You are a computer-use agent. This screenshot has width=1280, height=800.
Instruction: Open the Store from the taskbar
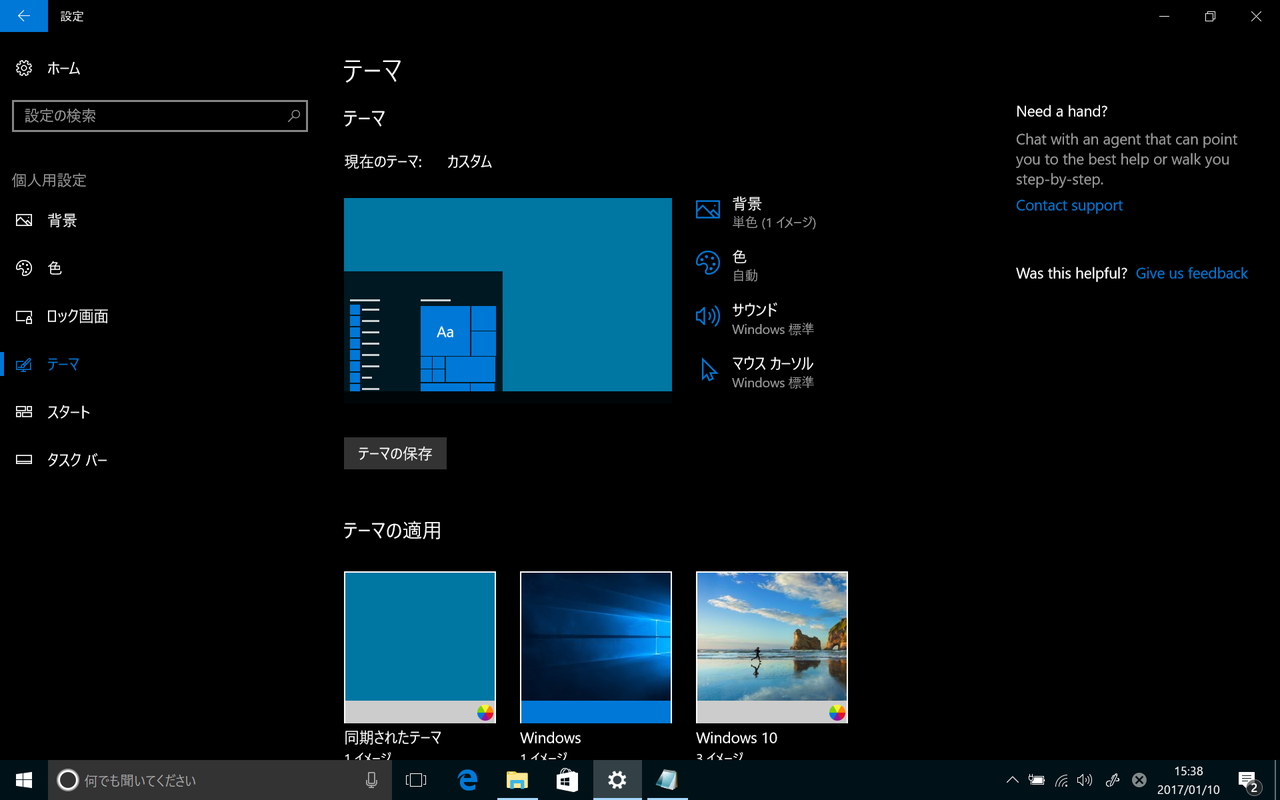point(567,780)
